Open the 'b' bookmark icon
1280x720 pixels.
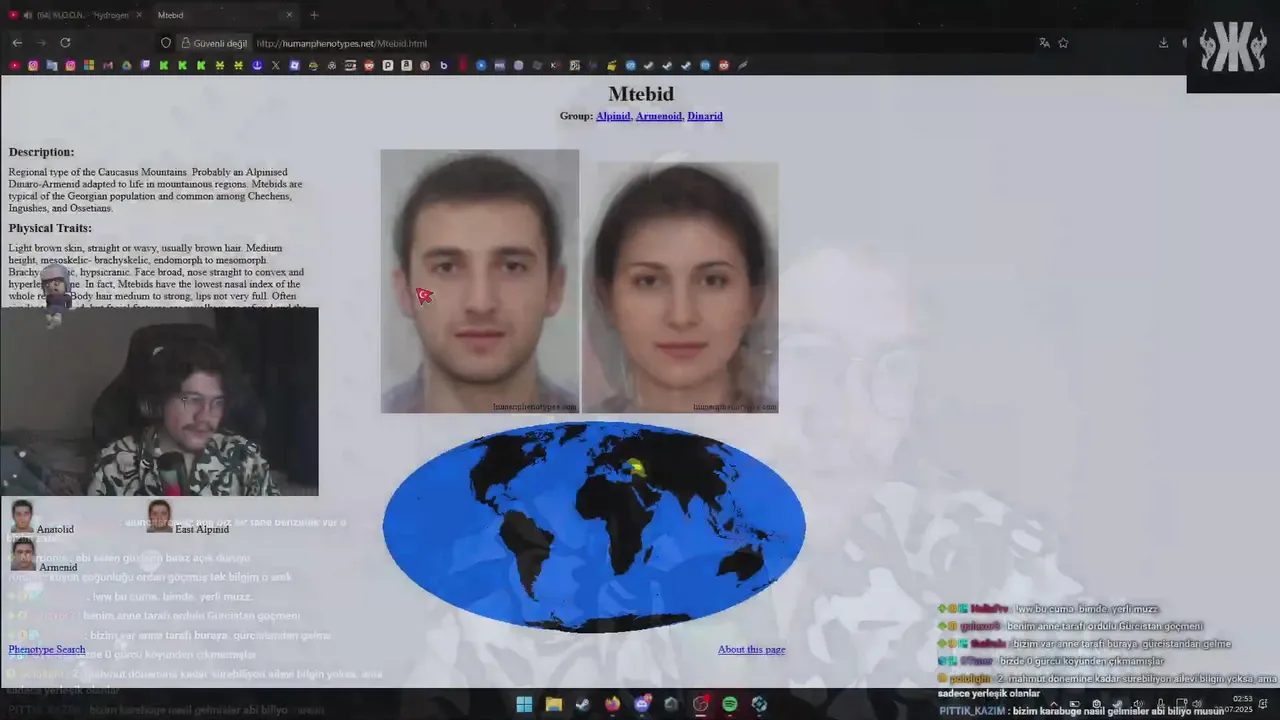[443, 66]
